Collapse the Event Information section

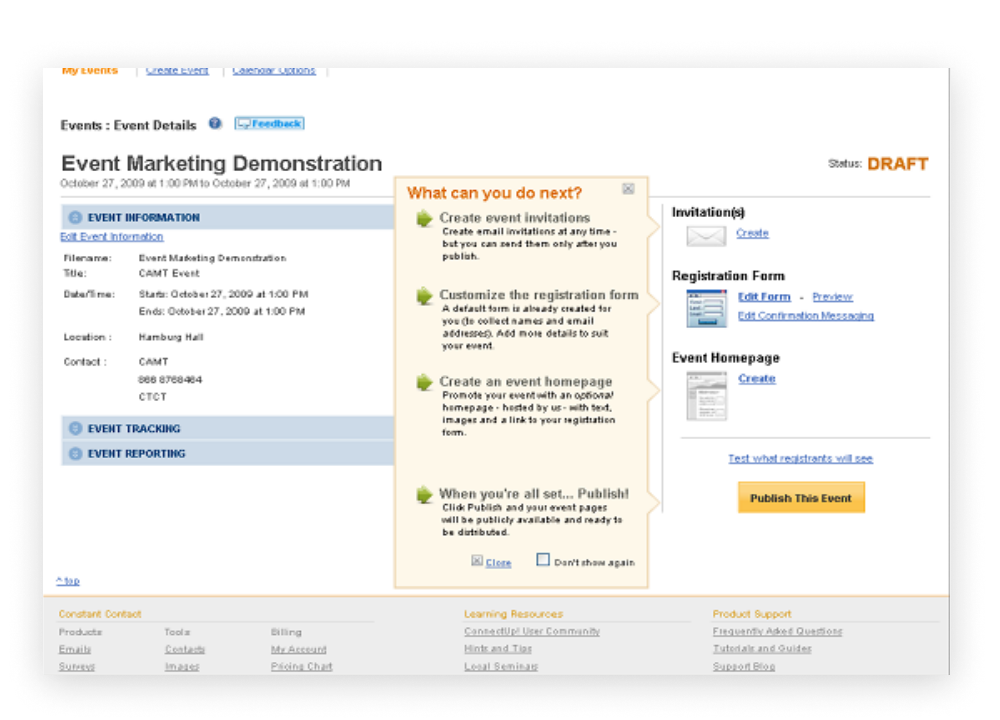point(75,217)
